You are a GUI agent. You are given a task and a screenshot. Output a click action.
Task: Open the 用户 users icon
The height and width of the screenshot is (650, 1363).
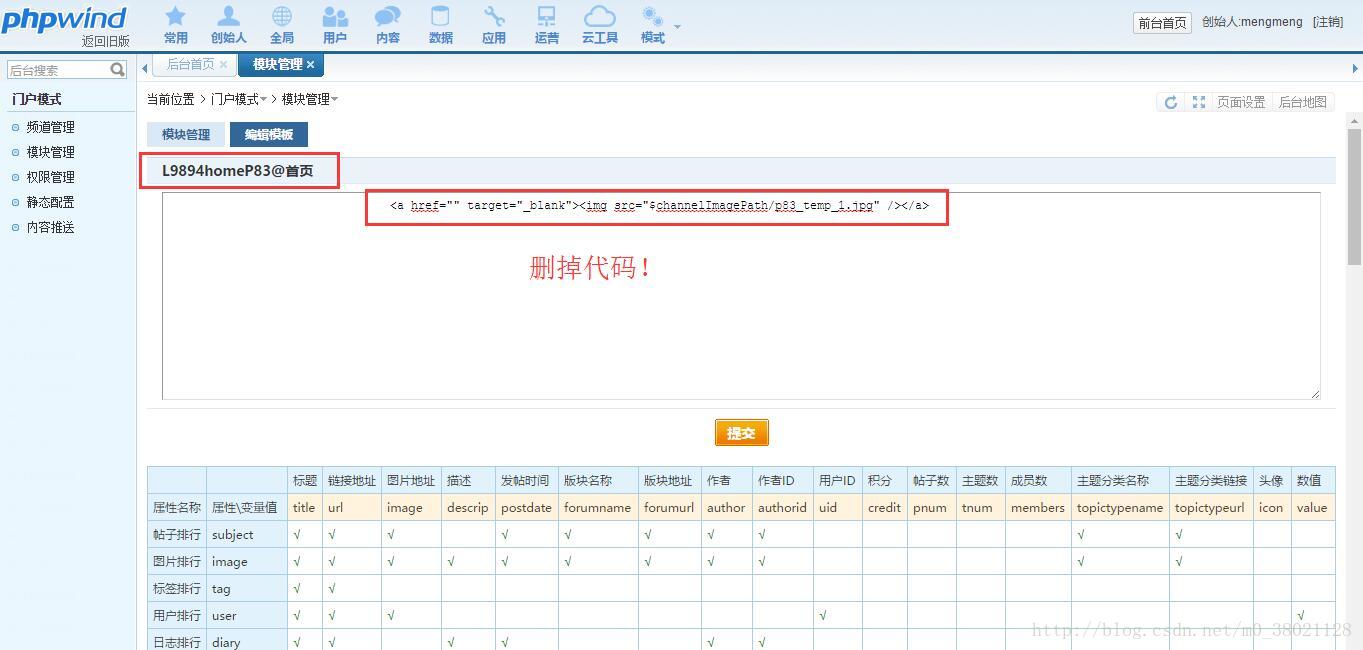335,24
